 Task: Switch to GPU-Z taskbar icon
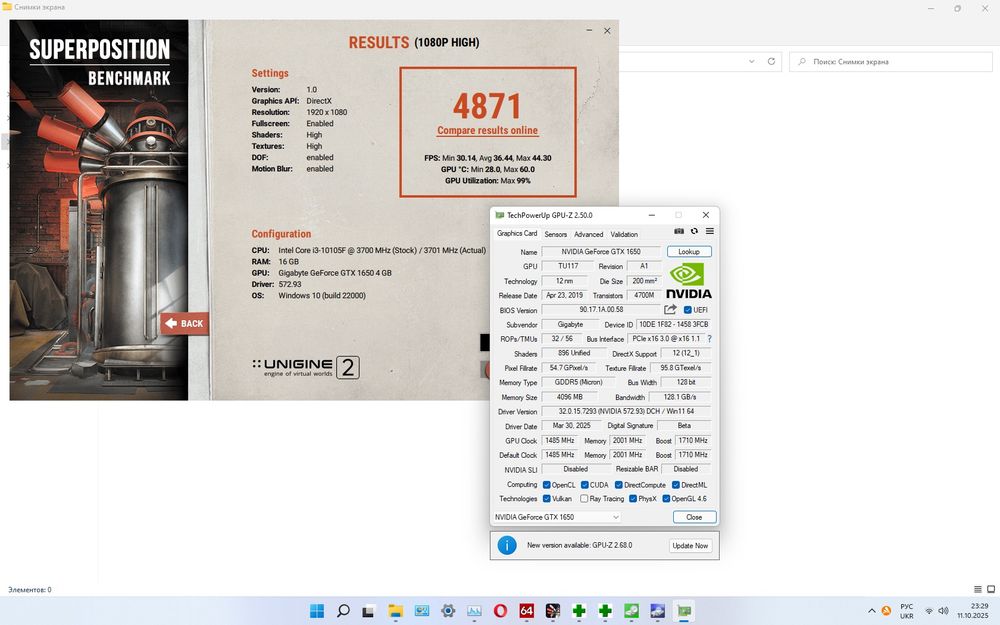(684, 611)
